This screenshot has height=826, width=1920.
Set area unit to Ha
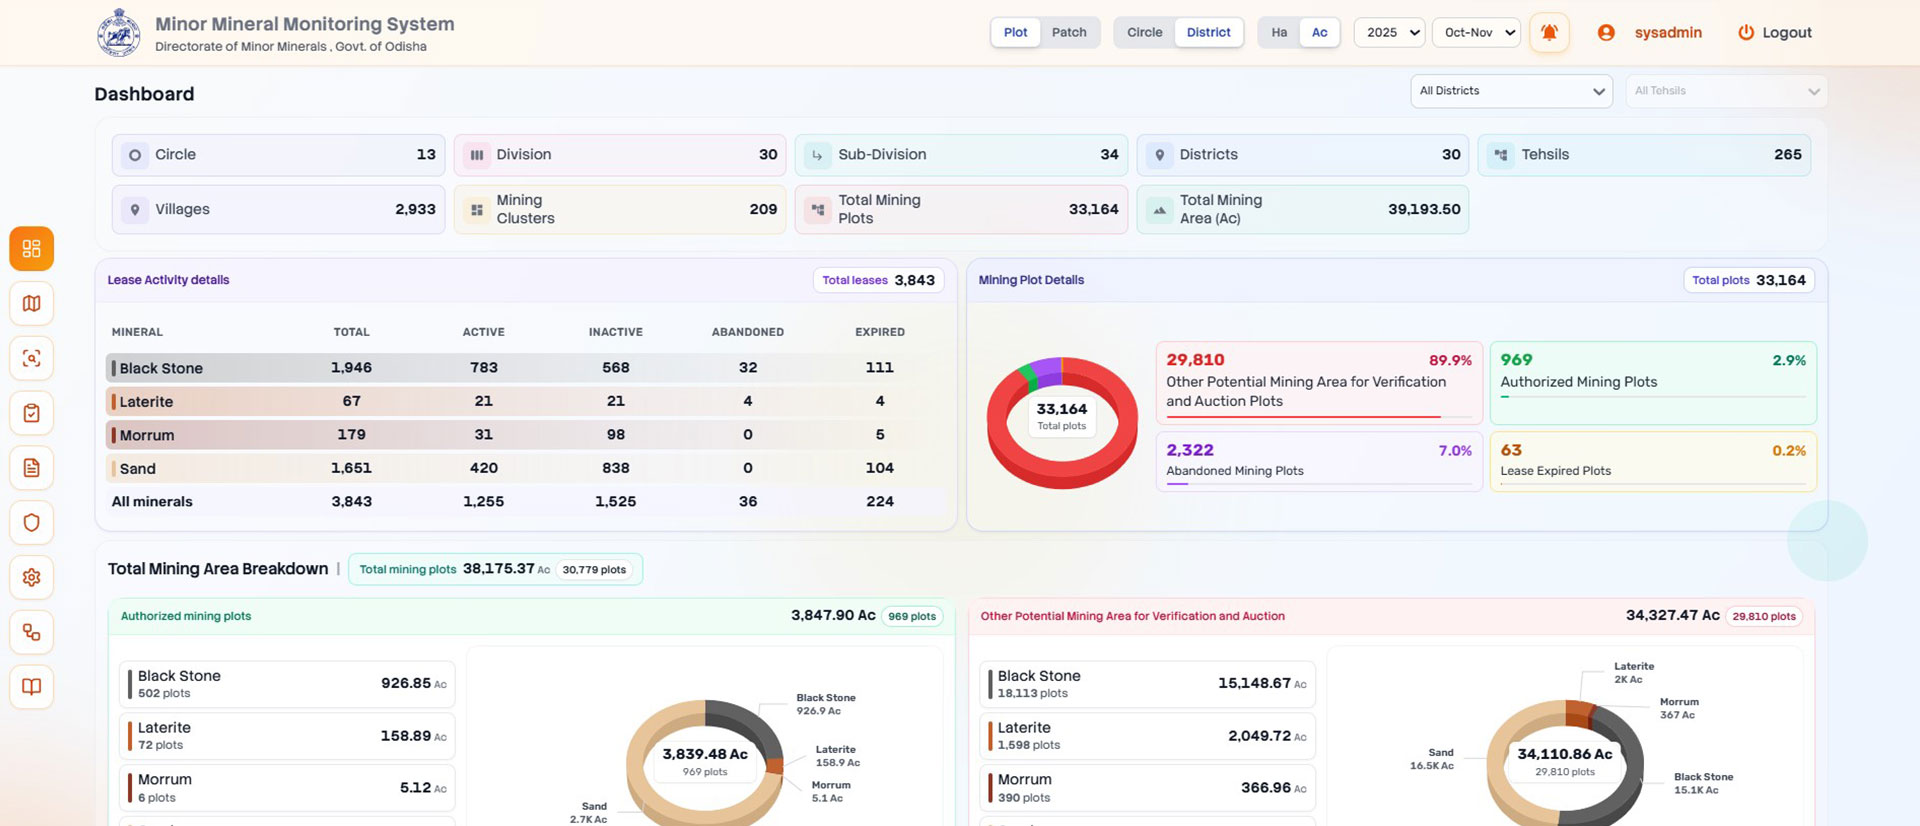pos(1279,32)
